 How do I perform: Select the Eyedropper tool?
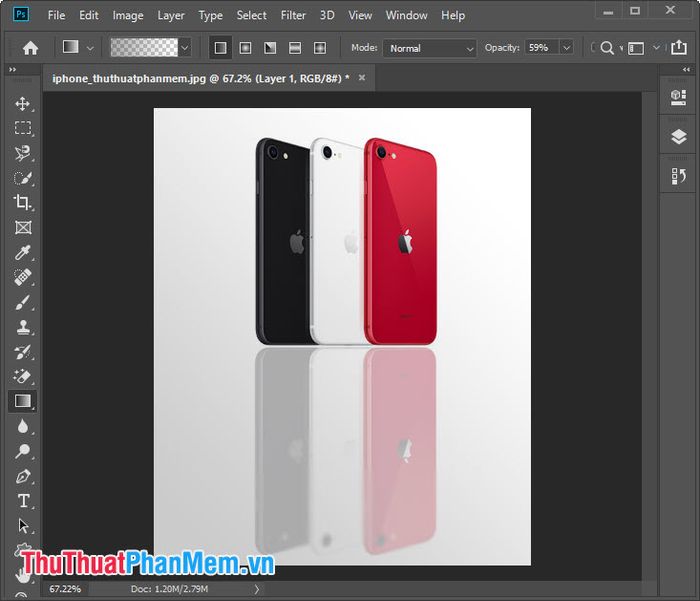click(x=22, y=252)
